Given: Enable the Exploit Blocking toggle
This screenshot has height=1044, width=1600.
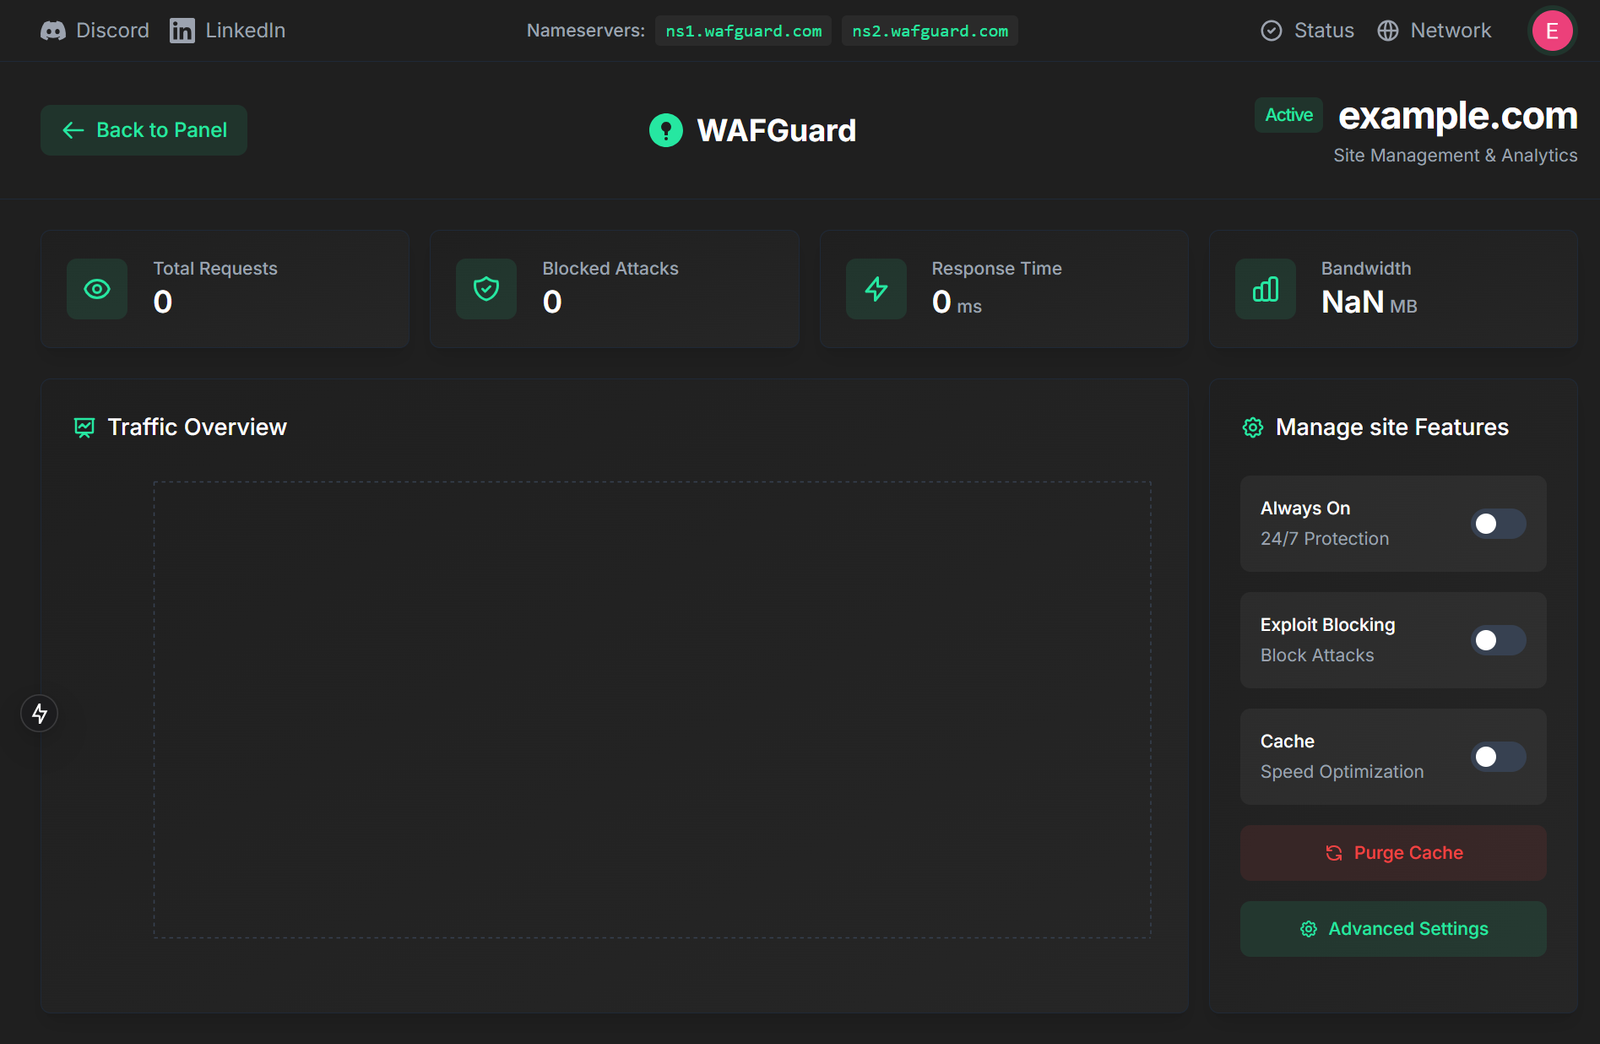Looking at the screenshot, I should [x=1498, y=640].
